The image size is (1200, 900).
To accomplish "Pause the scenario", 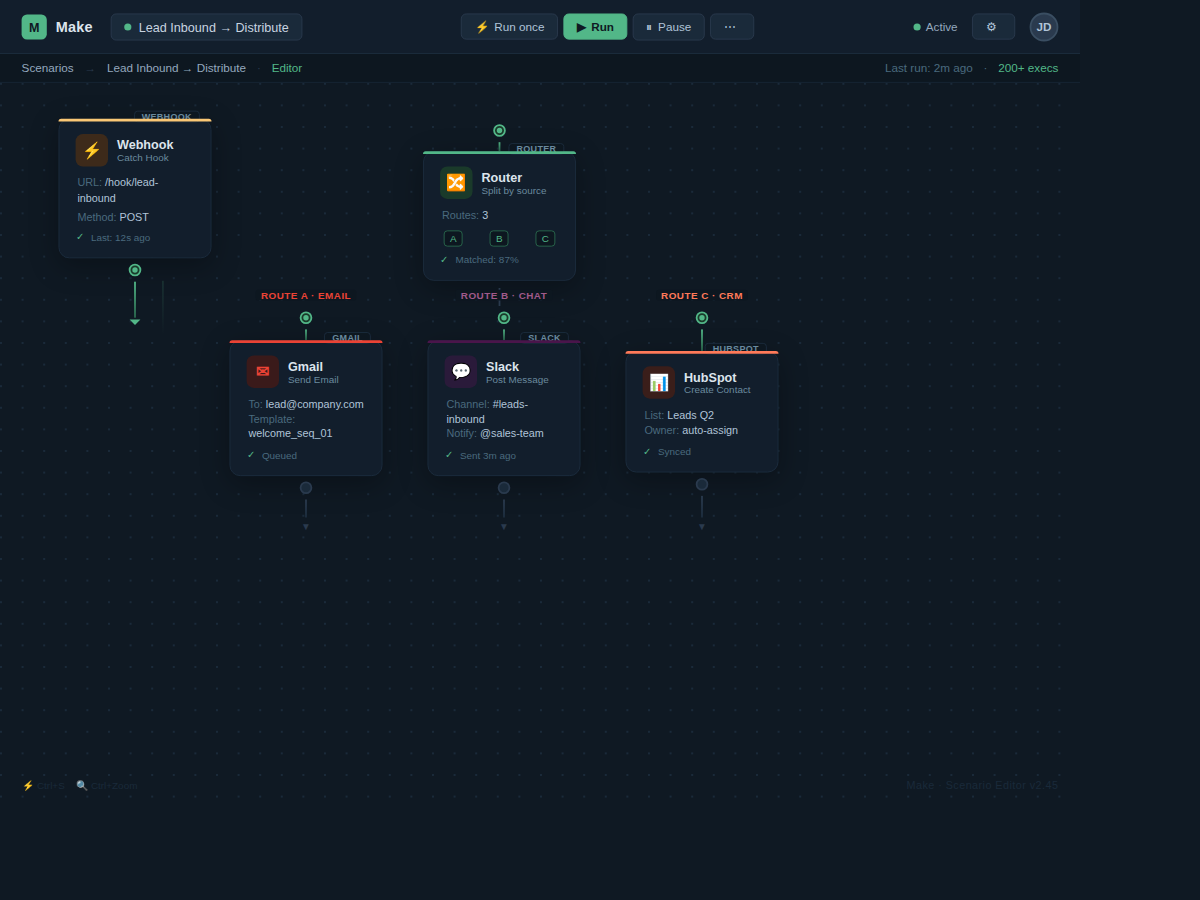I will pos(668,27).
